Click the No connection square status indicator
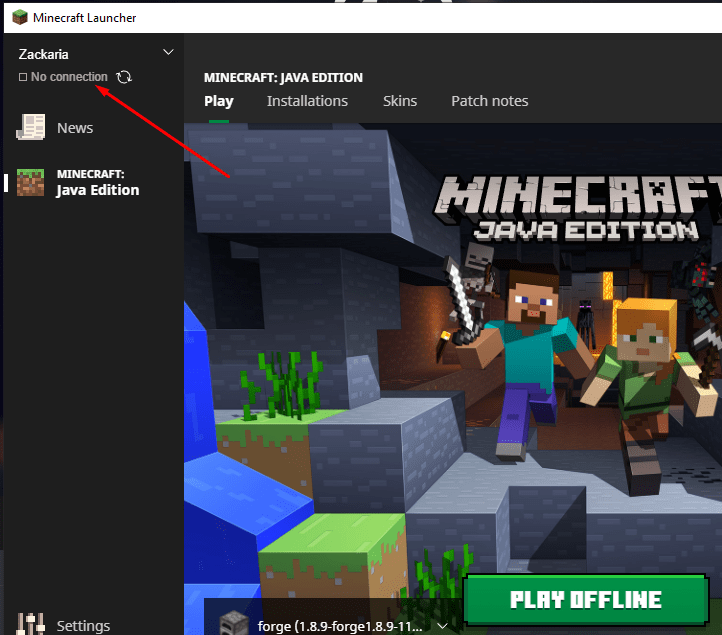The width and height of the screenshot is (722, 635). tap(23, 77)
